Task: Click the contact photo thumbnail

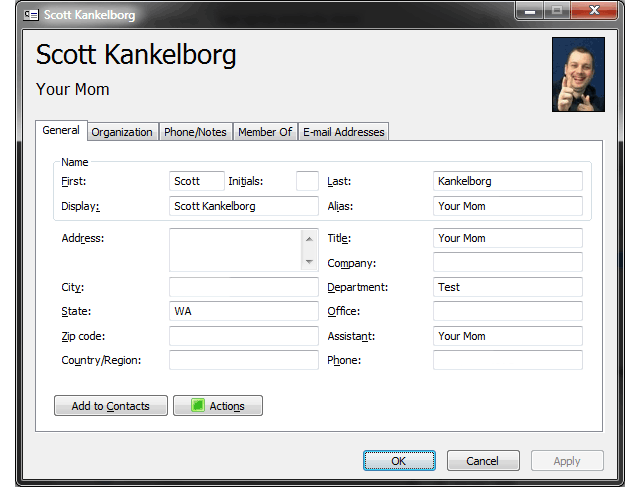Action: tap(578, 74)
